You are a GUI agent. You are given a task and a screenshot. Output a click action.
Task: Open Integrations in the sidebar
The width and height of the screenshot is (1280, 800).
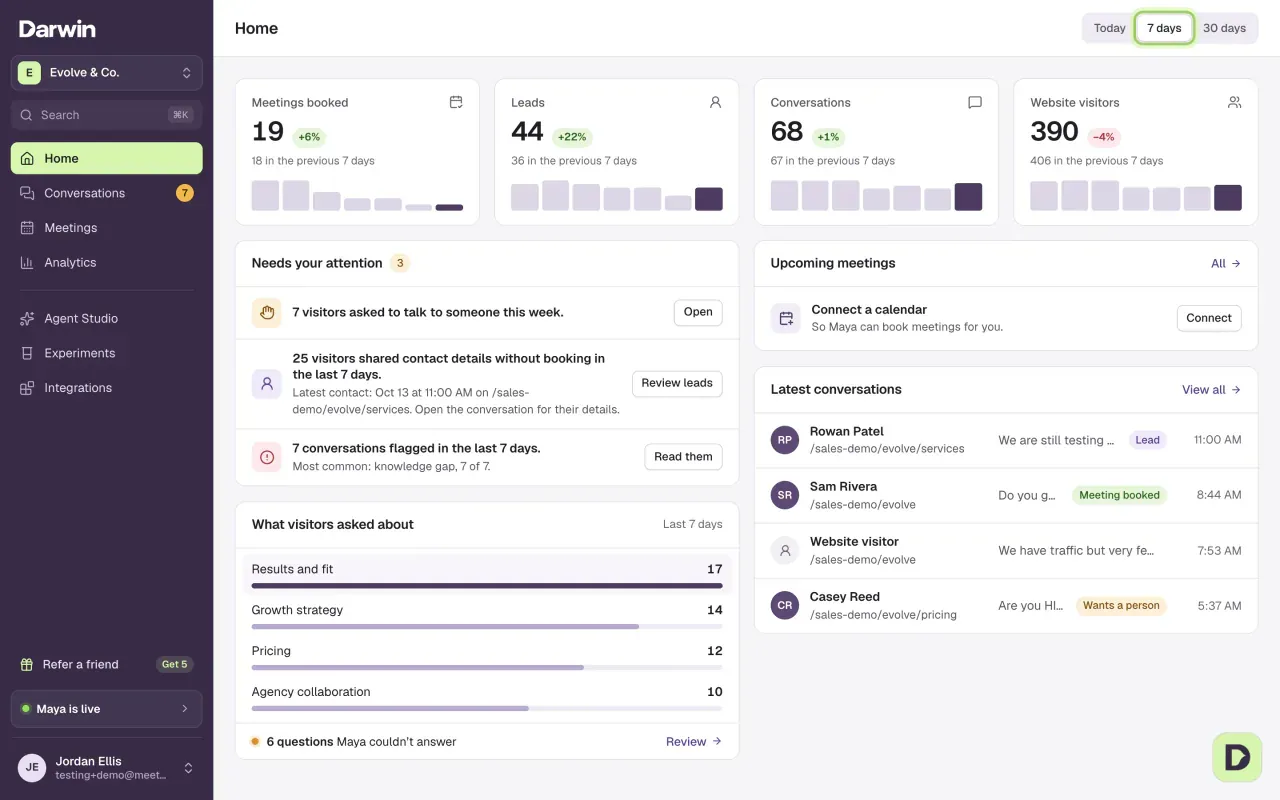coord(107,388)
